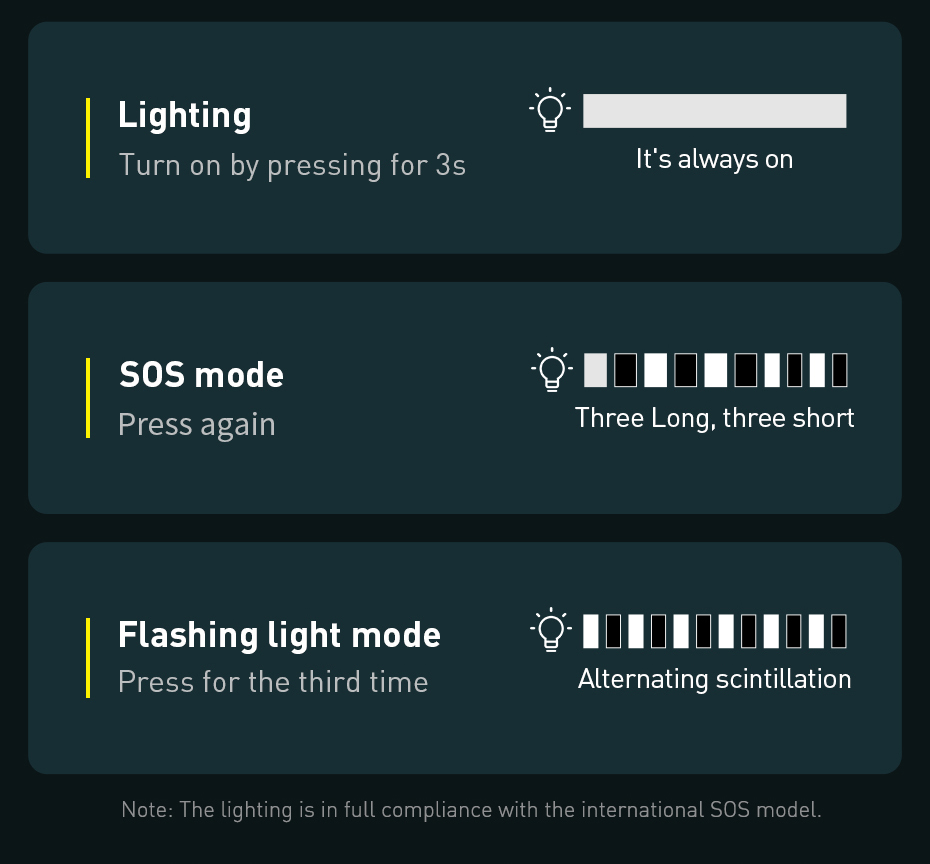Click the "It's always on" caption
This screenshot has width=930, height=864.
pos(714,159)
